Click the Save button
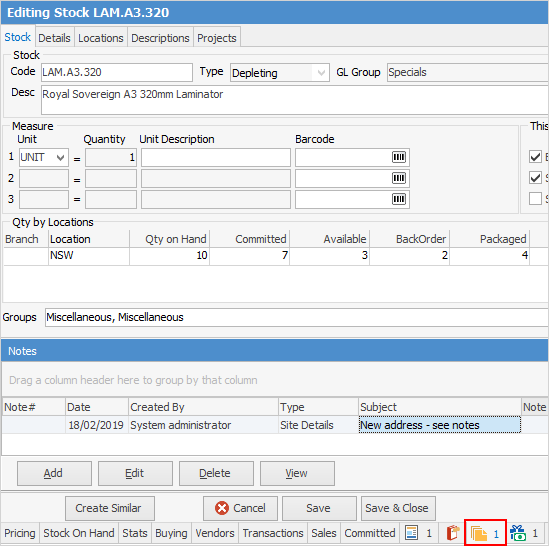This screenshot has height=546, width=549. pyautogui.click(x=319, y=508)
